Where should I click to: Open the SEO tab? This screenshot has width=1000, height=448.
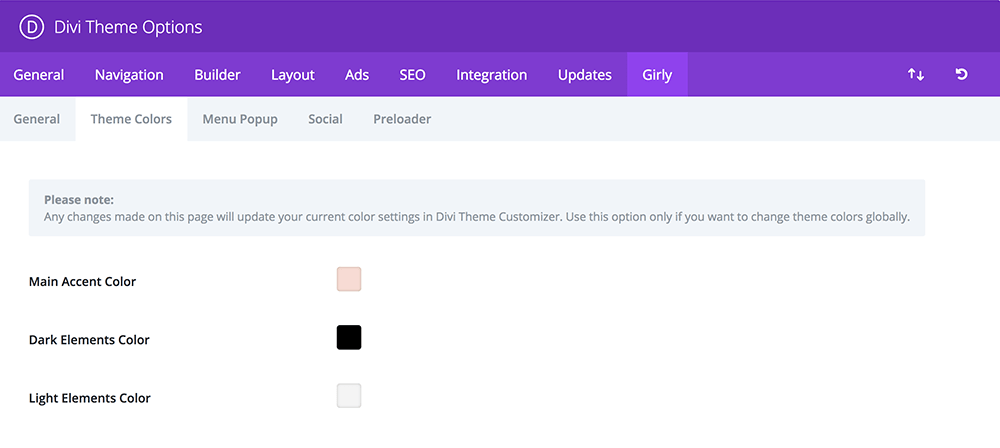tap(412, 75)
